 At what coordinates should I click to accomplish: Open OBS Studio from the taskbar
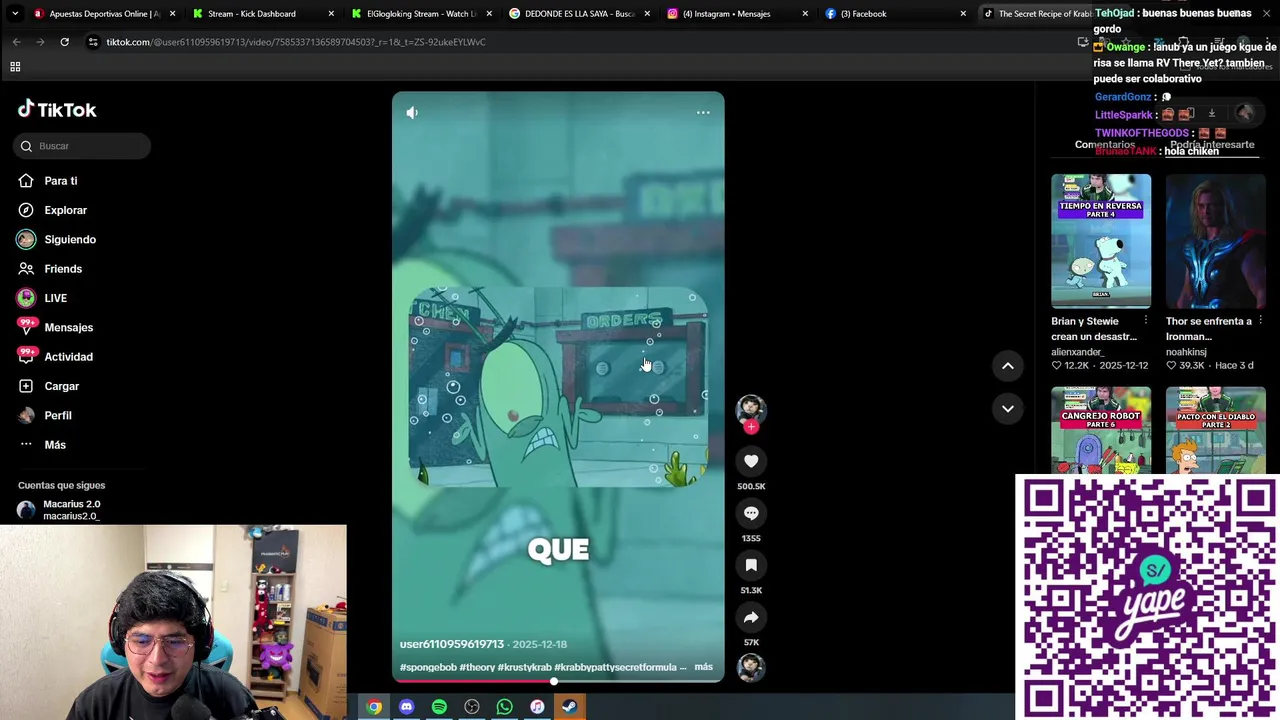tap(472, 707)
